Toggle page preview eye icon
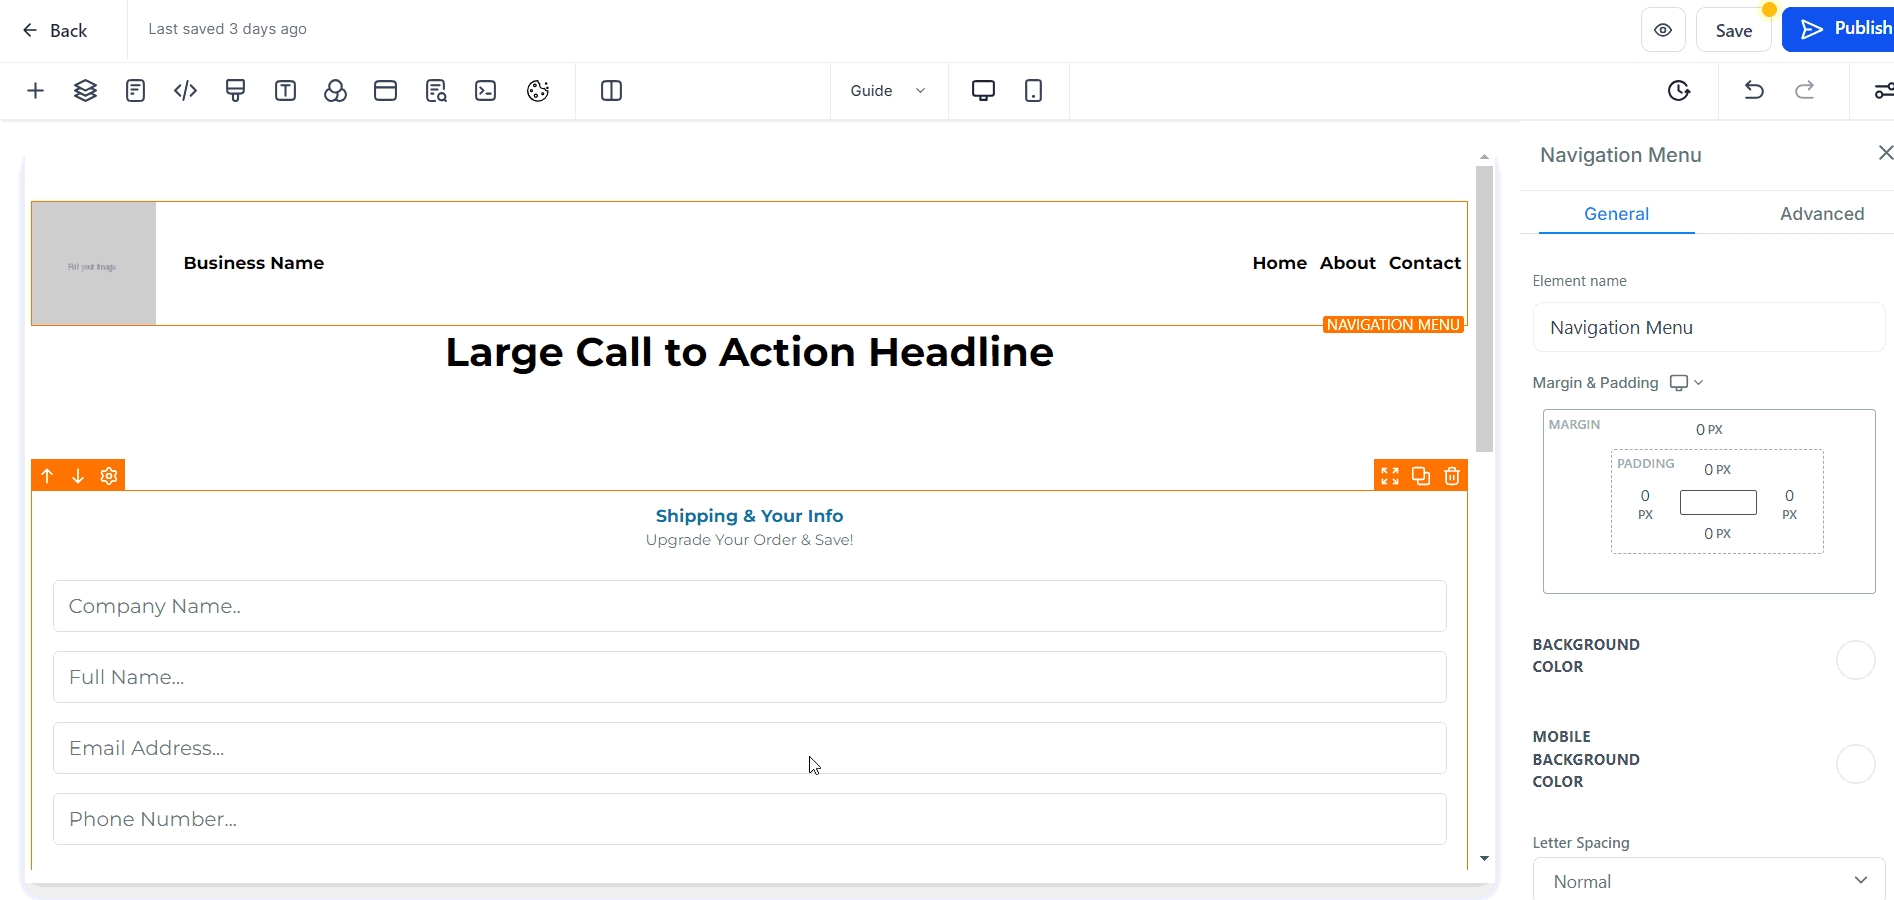The width and height of the screenshot is (1894, 900). coord(1663,30)
